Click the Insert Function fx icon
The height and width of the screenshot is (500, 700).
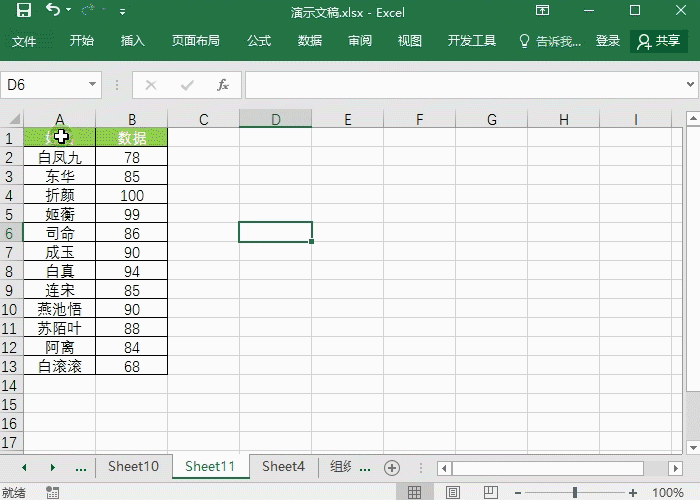(x=223, y=85)
